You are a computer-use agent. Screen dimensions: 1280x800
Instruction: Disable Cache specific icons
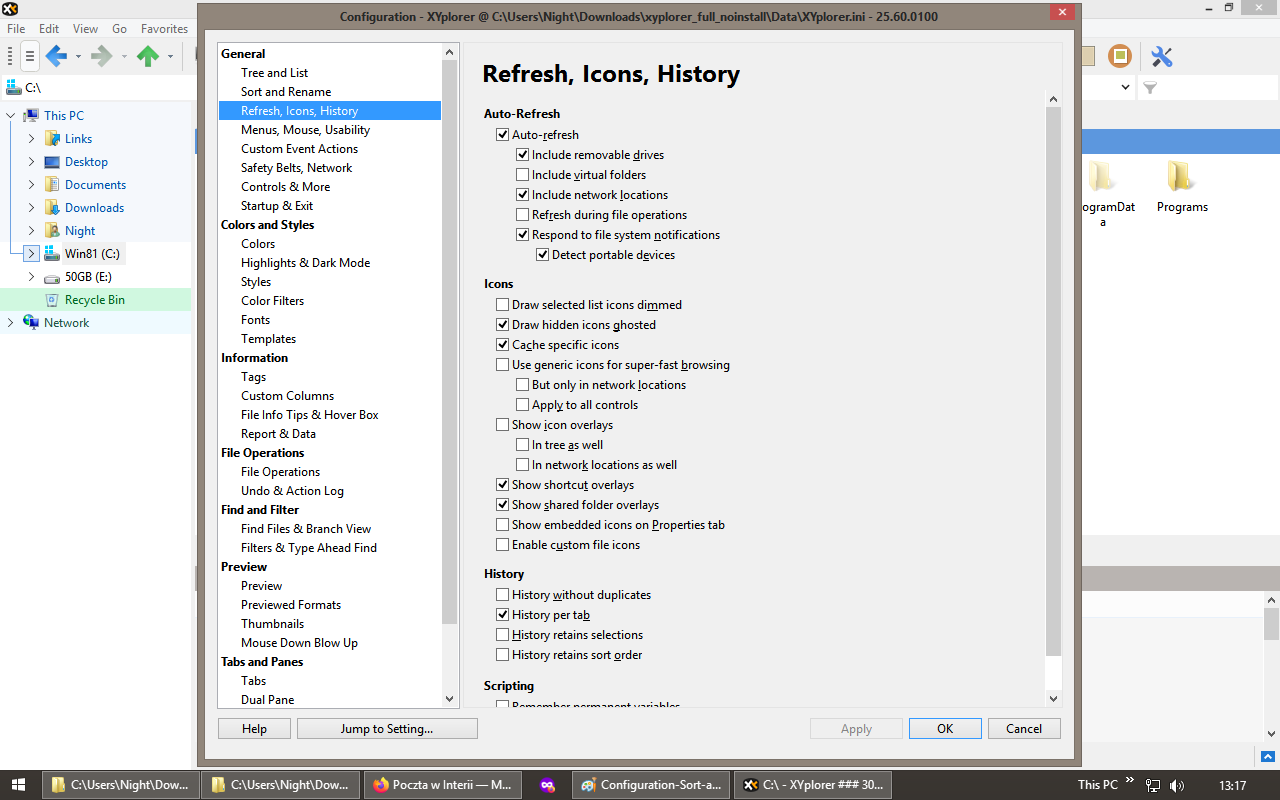[503, 344]
